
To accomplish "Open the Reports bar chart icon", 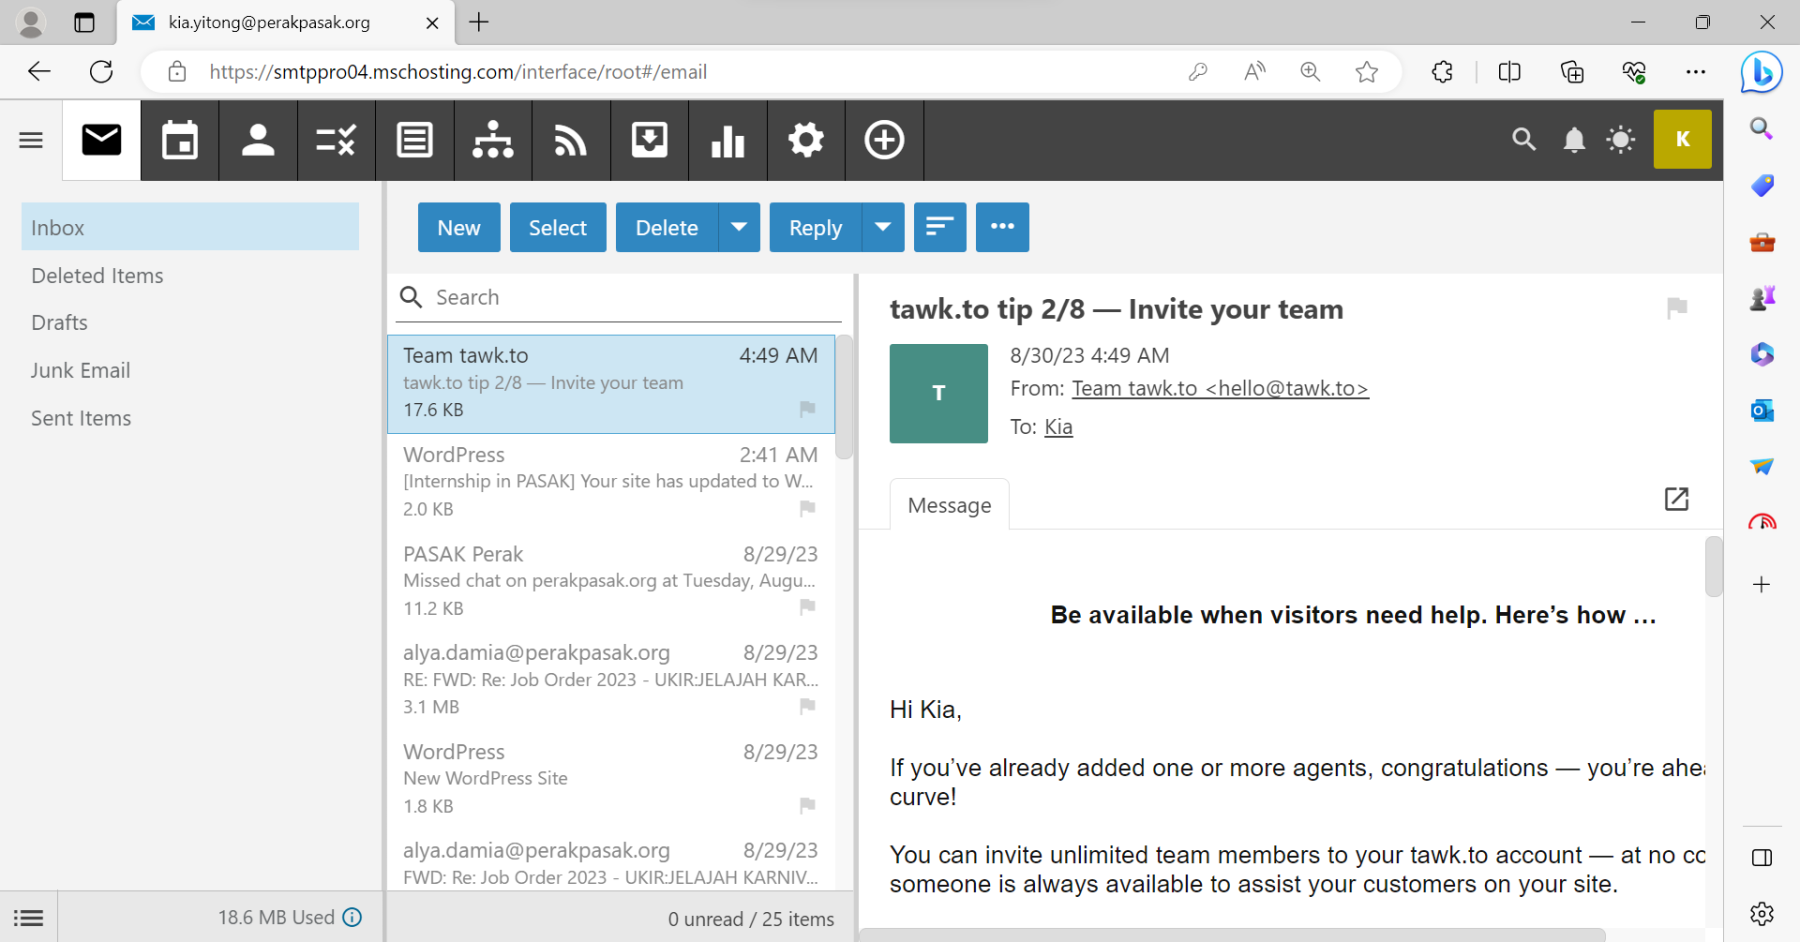I will (727, 140).
